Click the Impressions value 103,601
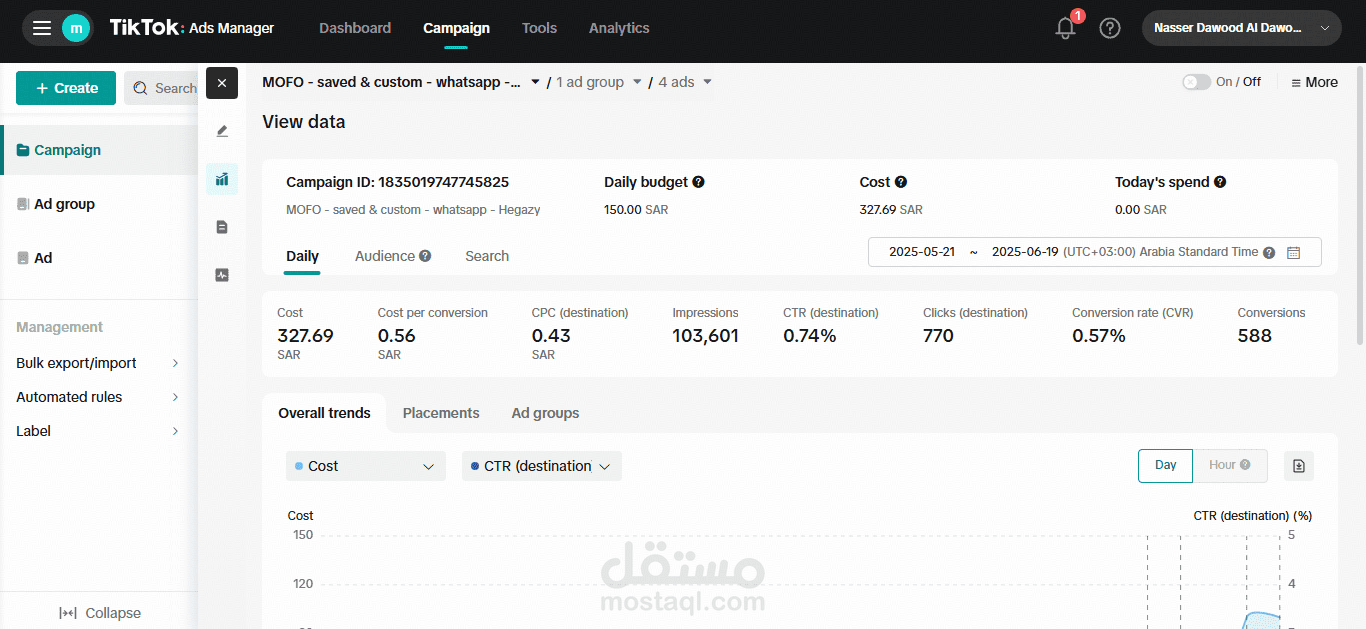 point(705,336)
